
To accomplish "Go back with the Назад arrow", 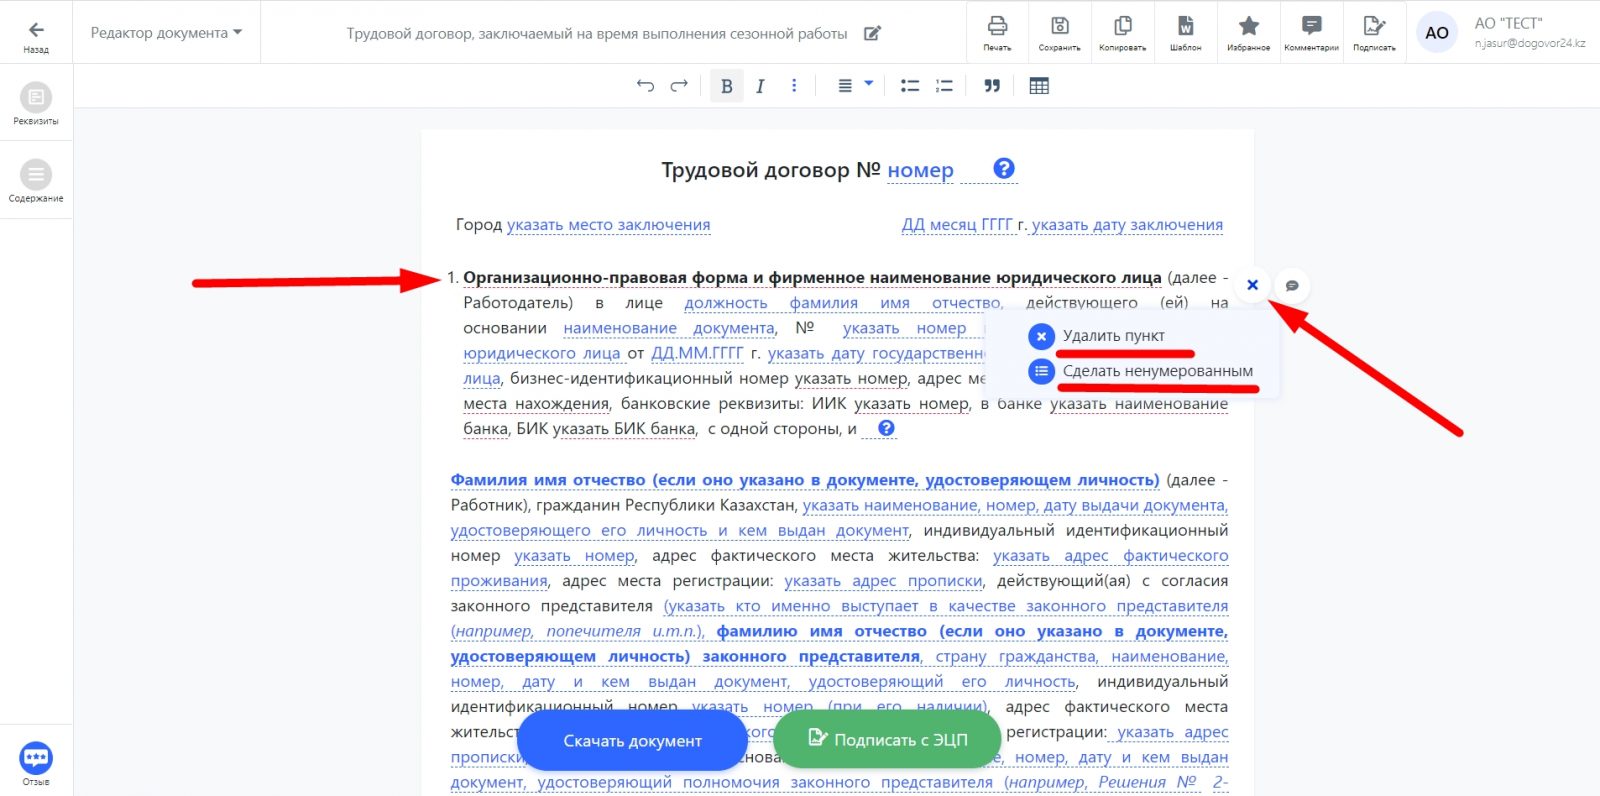I will pyautogui.click(x=36, y=36).
